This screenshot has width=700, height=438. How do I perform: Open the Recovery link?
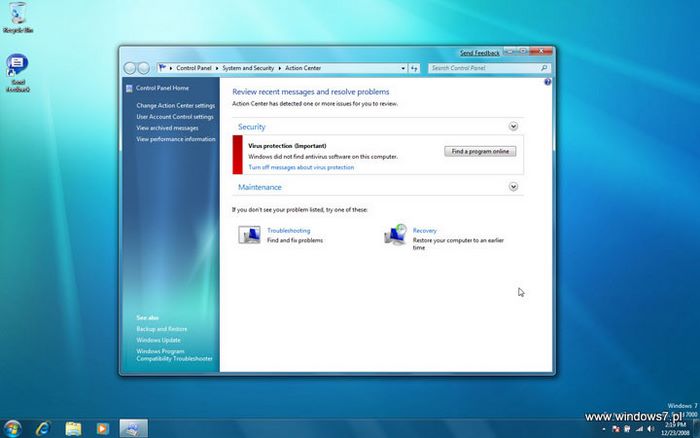(425, 230)
